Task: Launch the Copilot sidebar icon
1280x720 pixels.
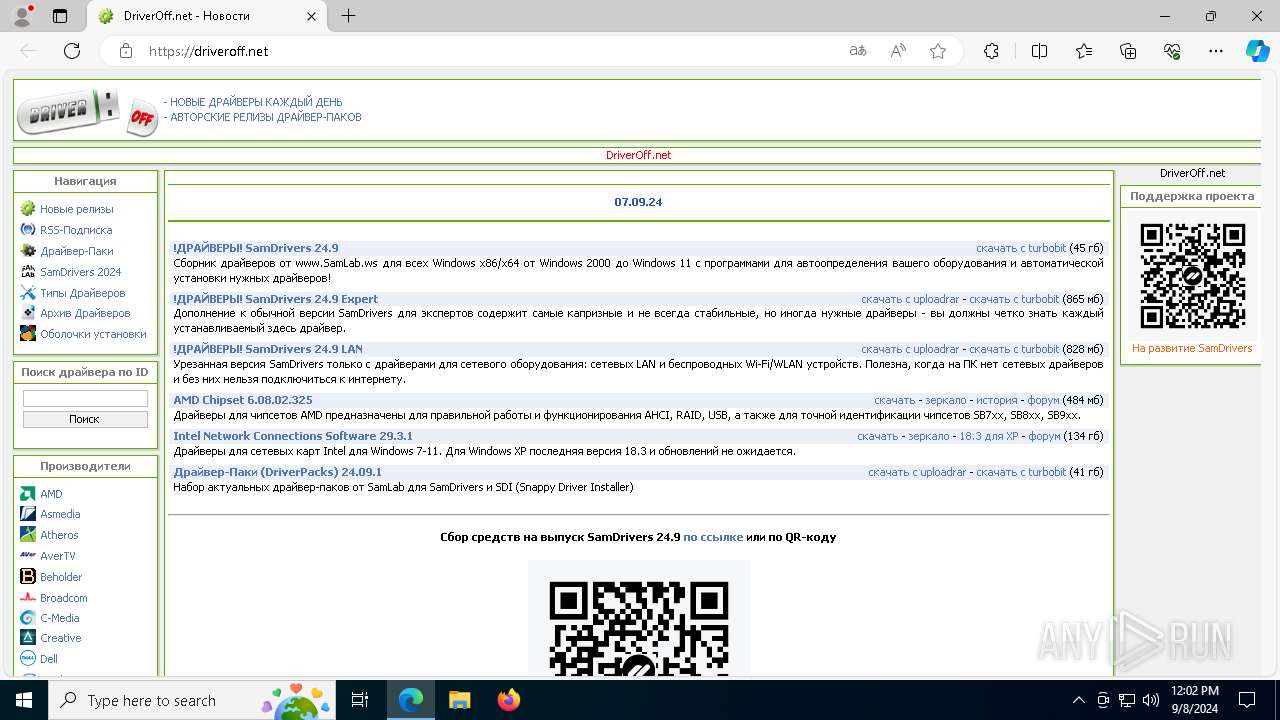Action: click(1257, 51)
